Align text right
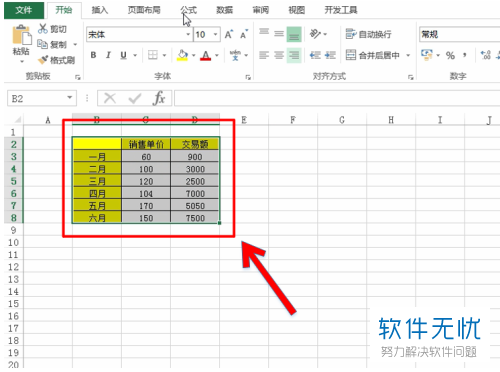 [x=294, y=55]
